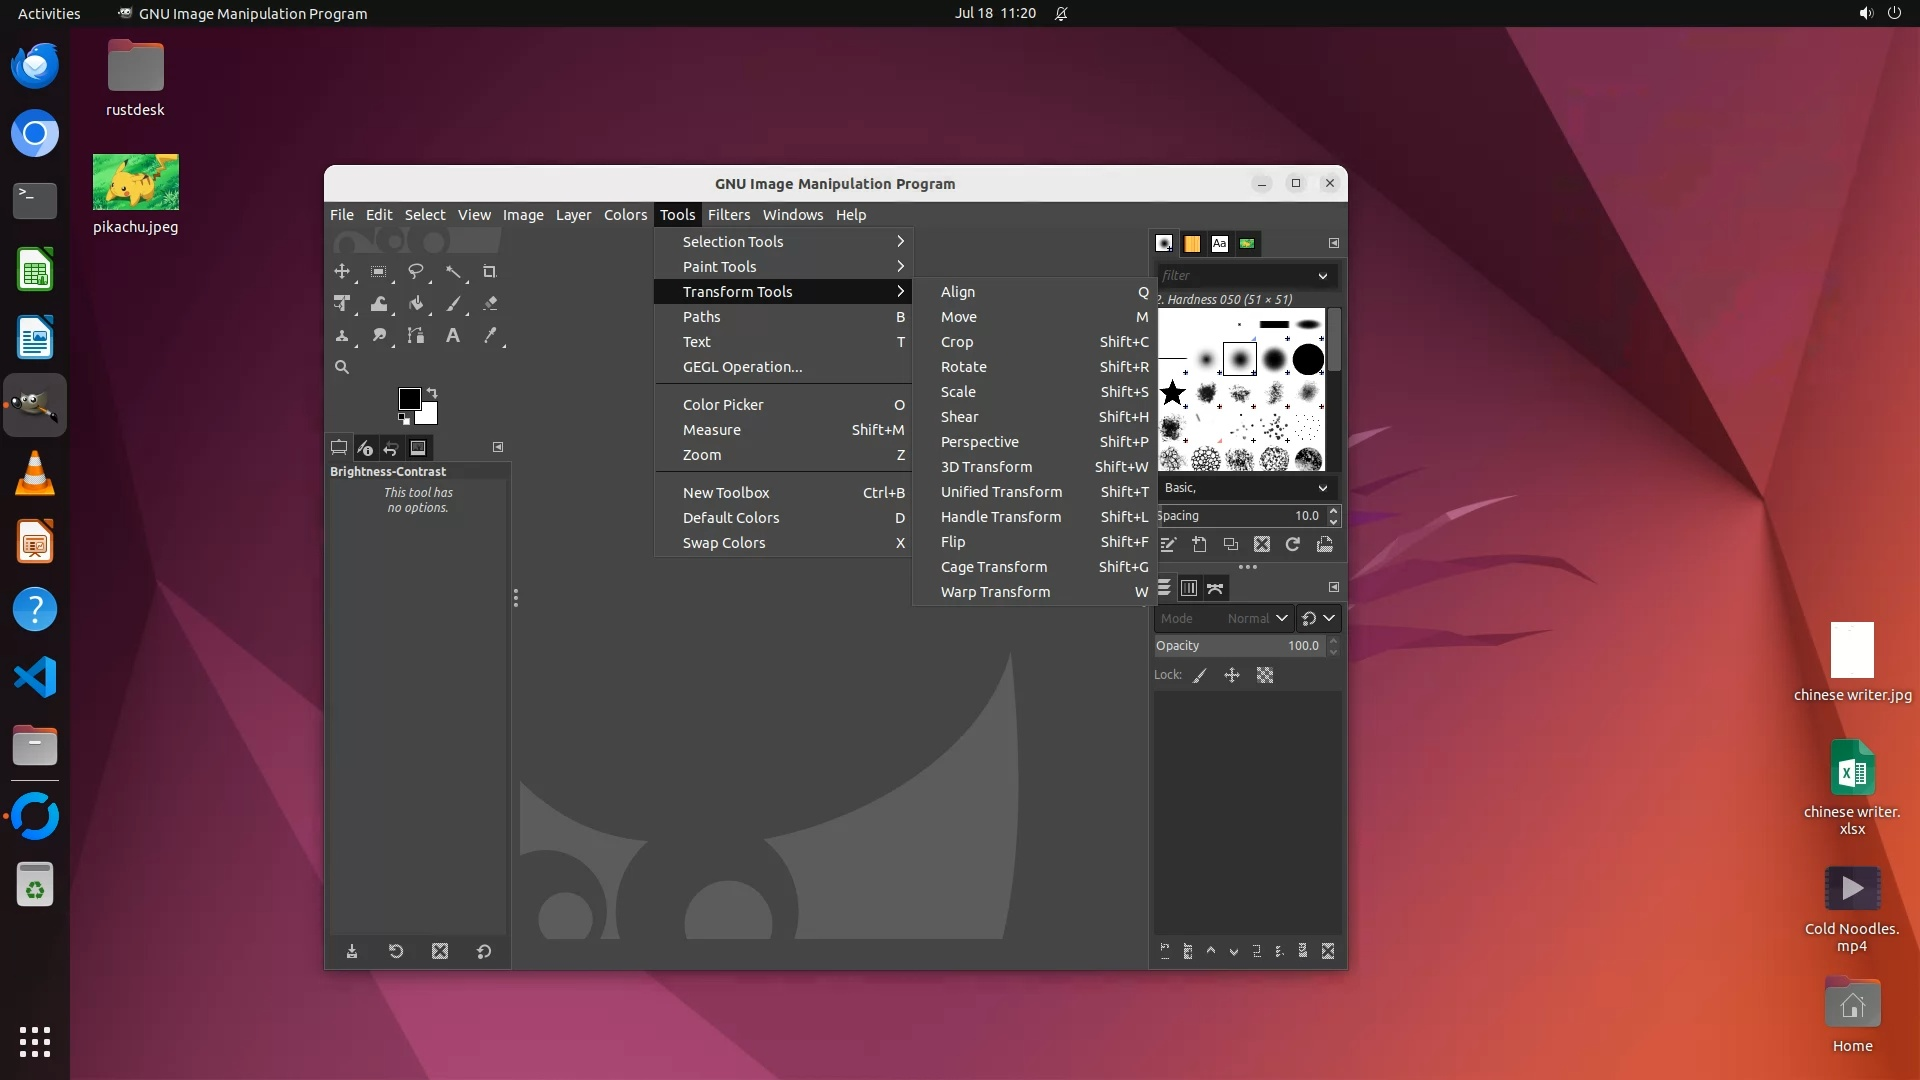Select the black star brush thumbnail
This screenshot has width=1920, height=1080.
pos(1173,393)
